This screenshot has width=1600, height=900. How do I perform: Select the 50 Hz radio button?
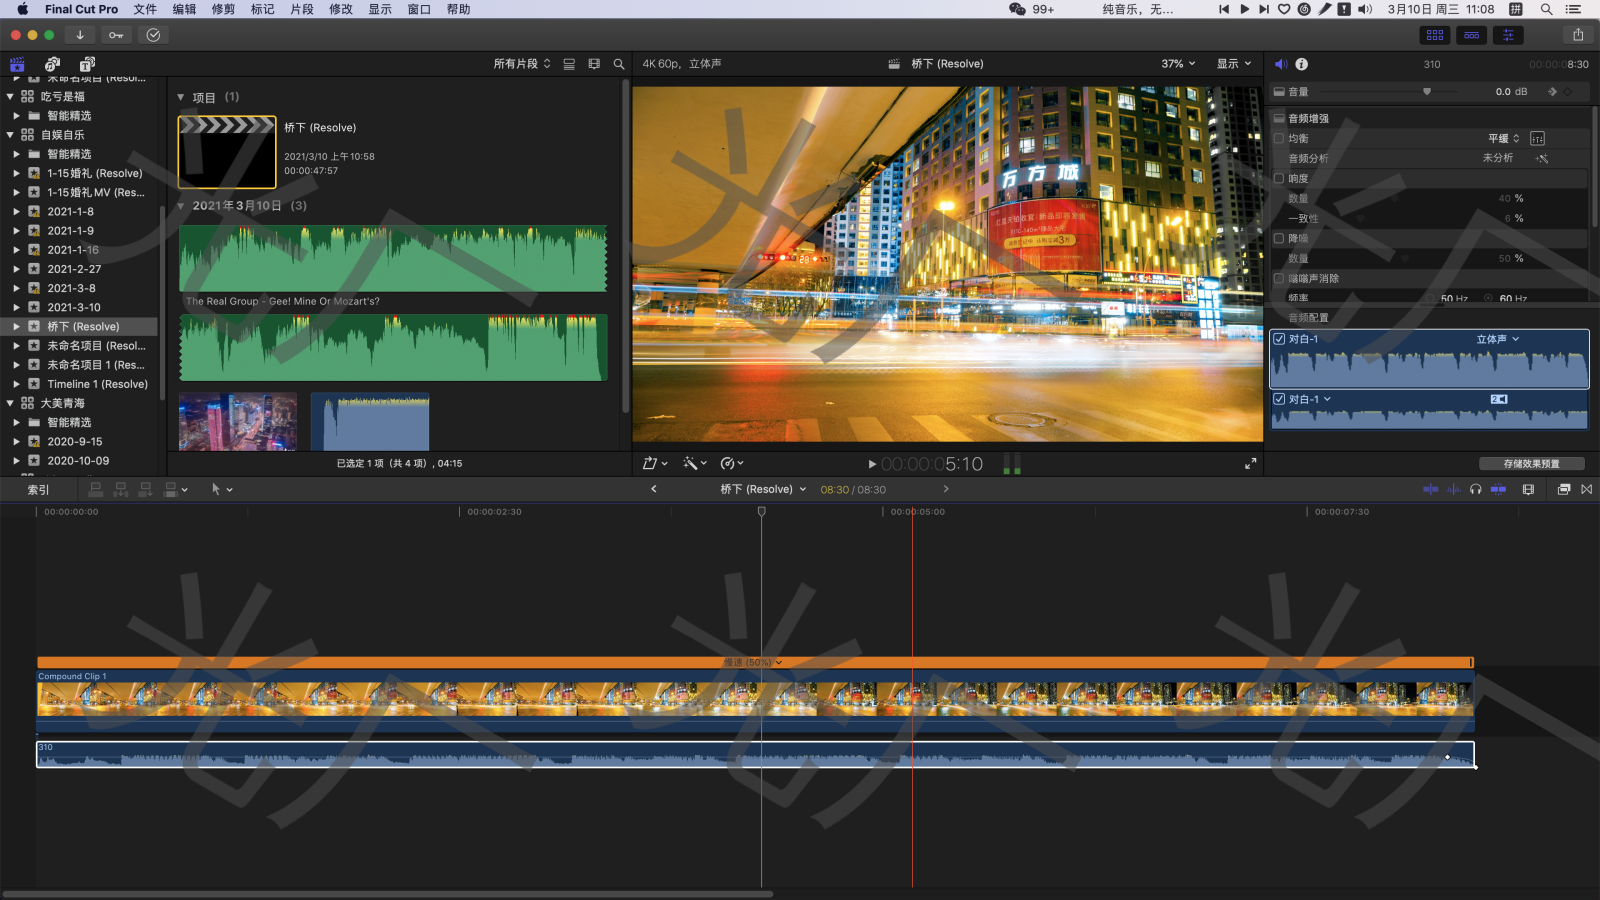[1430, 298]
